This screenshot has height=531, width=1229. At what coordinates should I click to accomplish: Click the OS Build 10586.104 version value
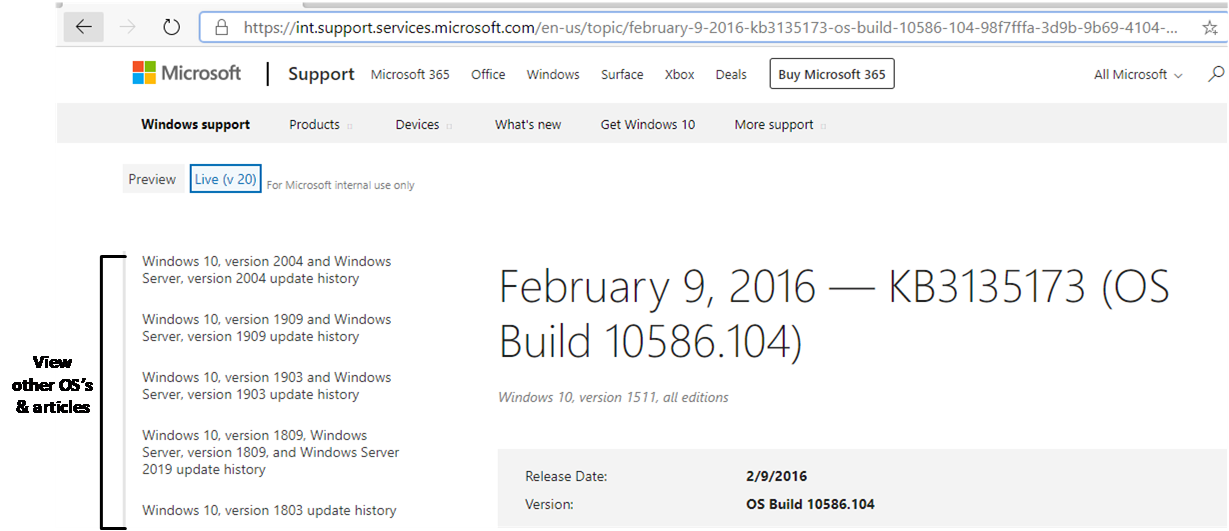810,504
